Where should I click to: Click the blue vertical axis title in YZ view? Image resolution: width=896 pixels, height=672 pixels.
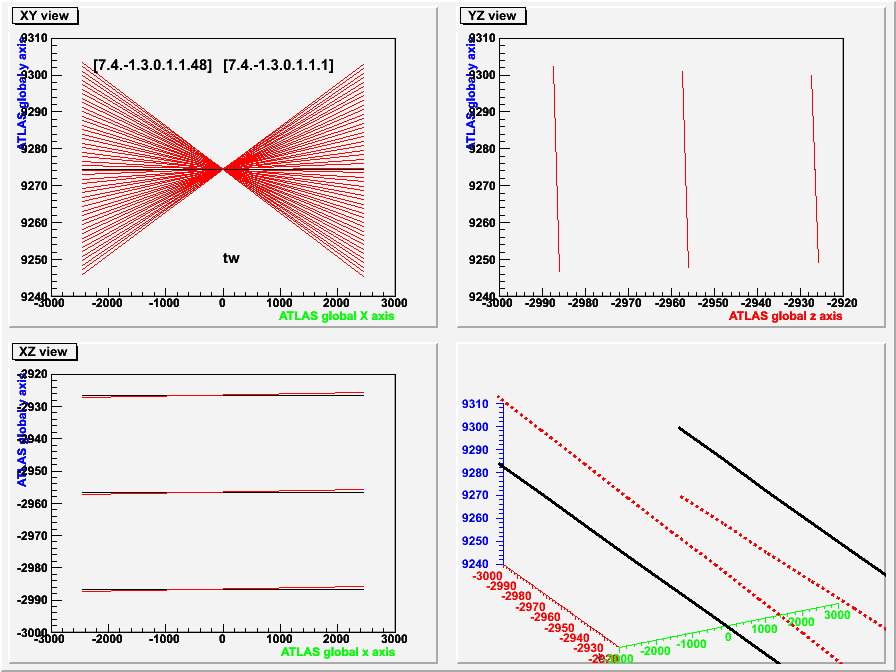(470, 92)
